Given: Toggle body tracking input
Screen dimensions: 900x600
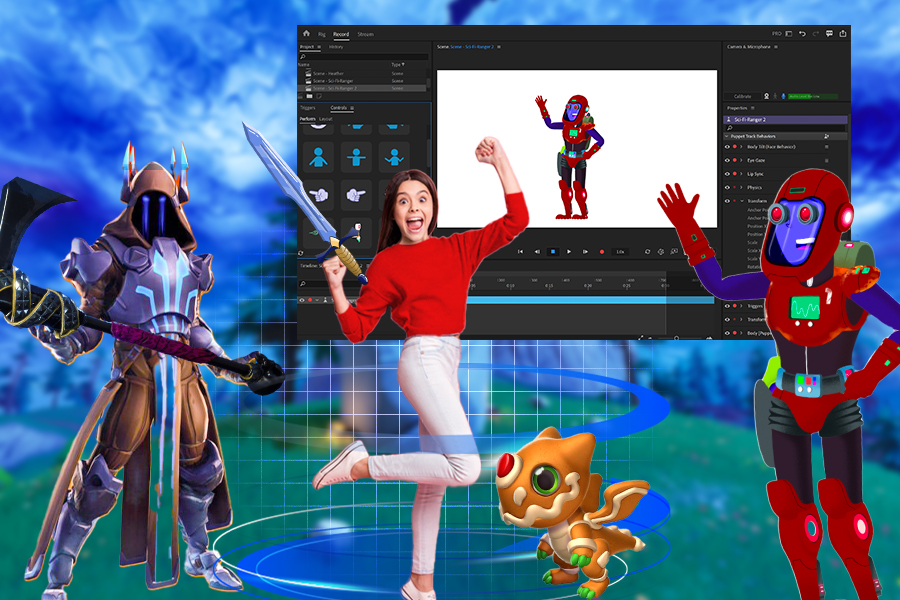Looking at the screenshot, I should tap(775, 96).
